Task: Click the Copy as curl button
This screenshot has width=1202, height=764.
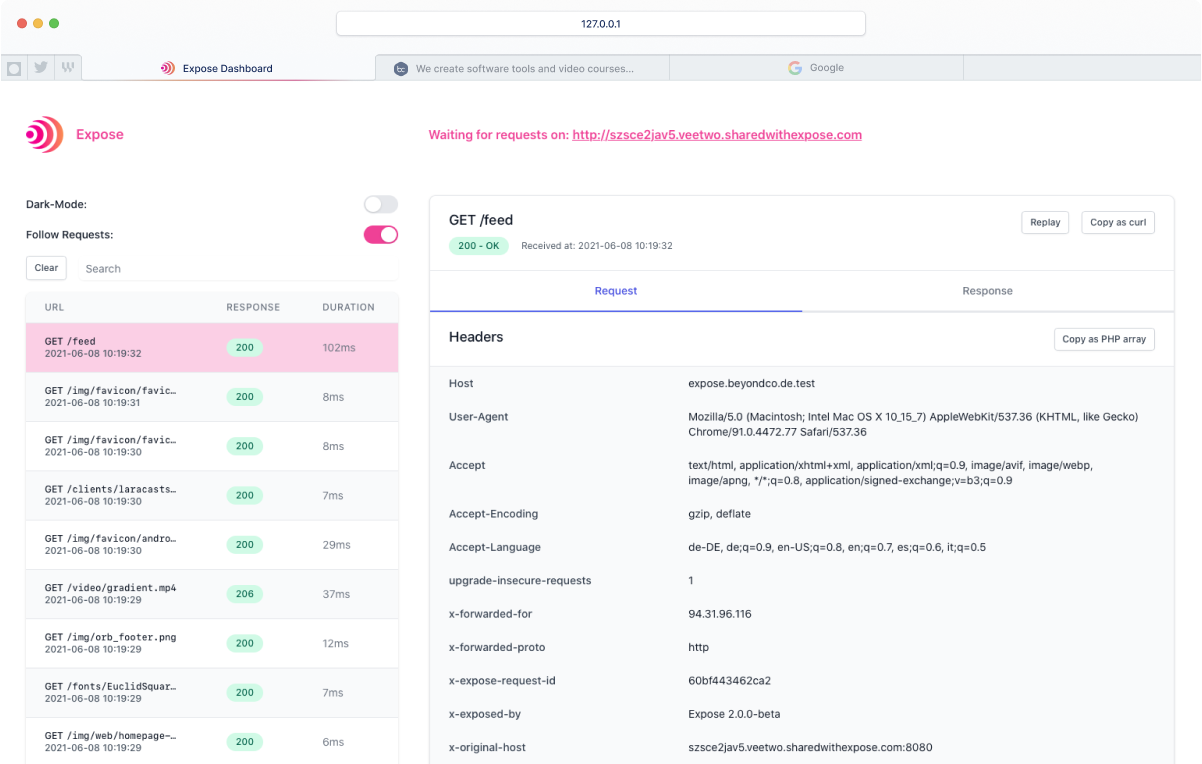Action: pyautogui.click(x=1118, y=222)
